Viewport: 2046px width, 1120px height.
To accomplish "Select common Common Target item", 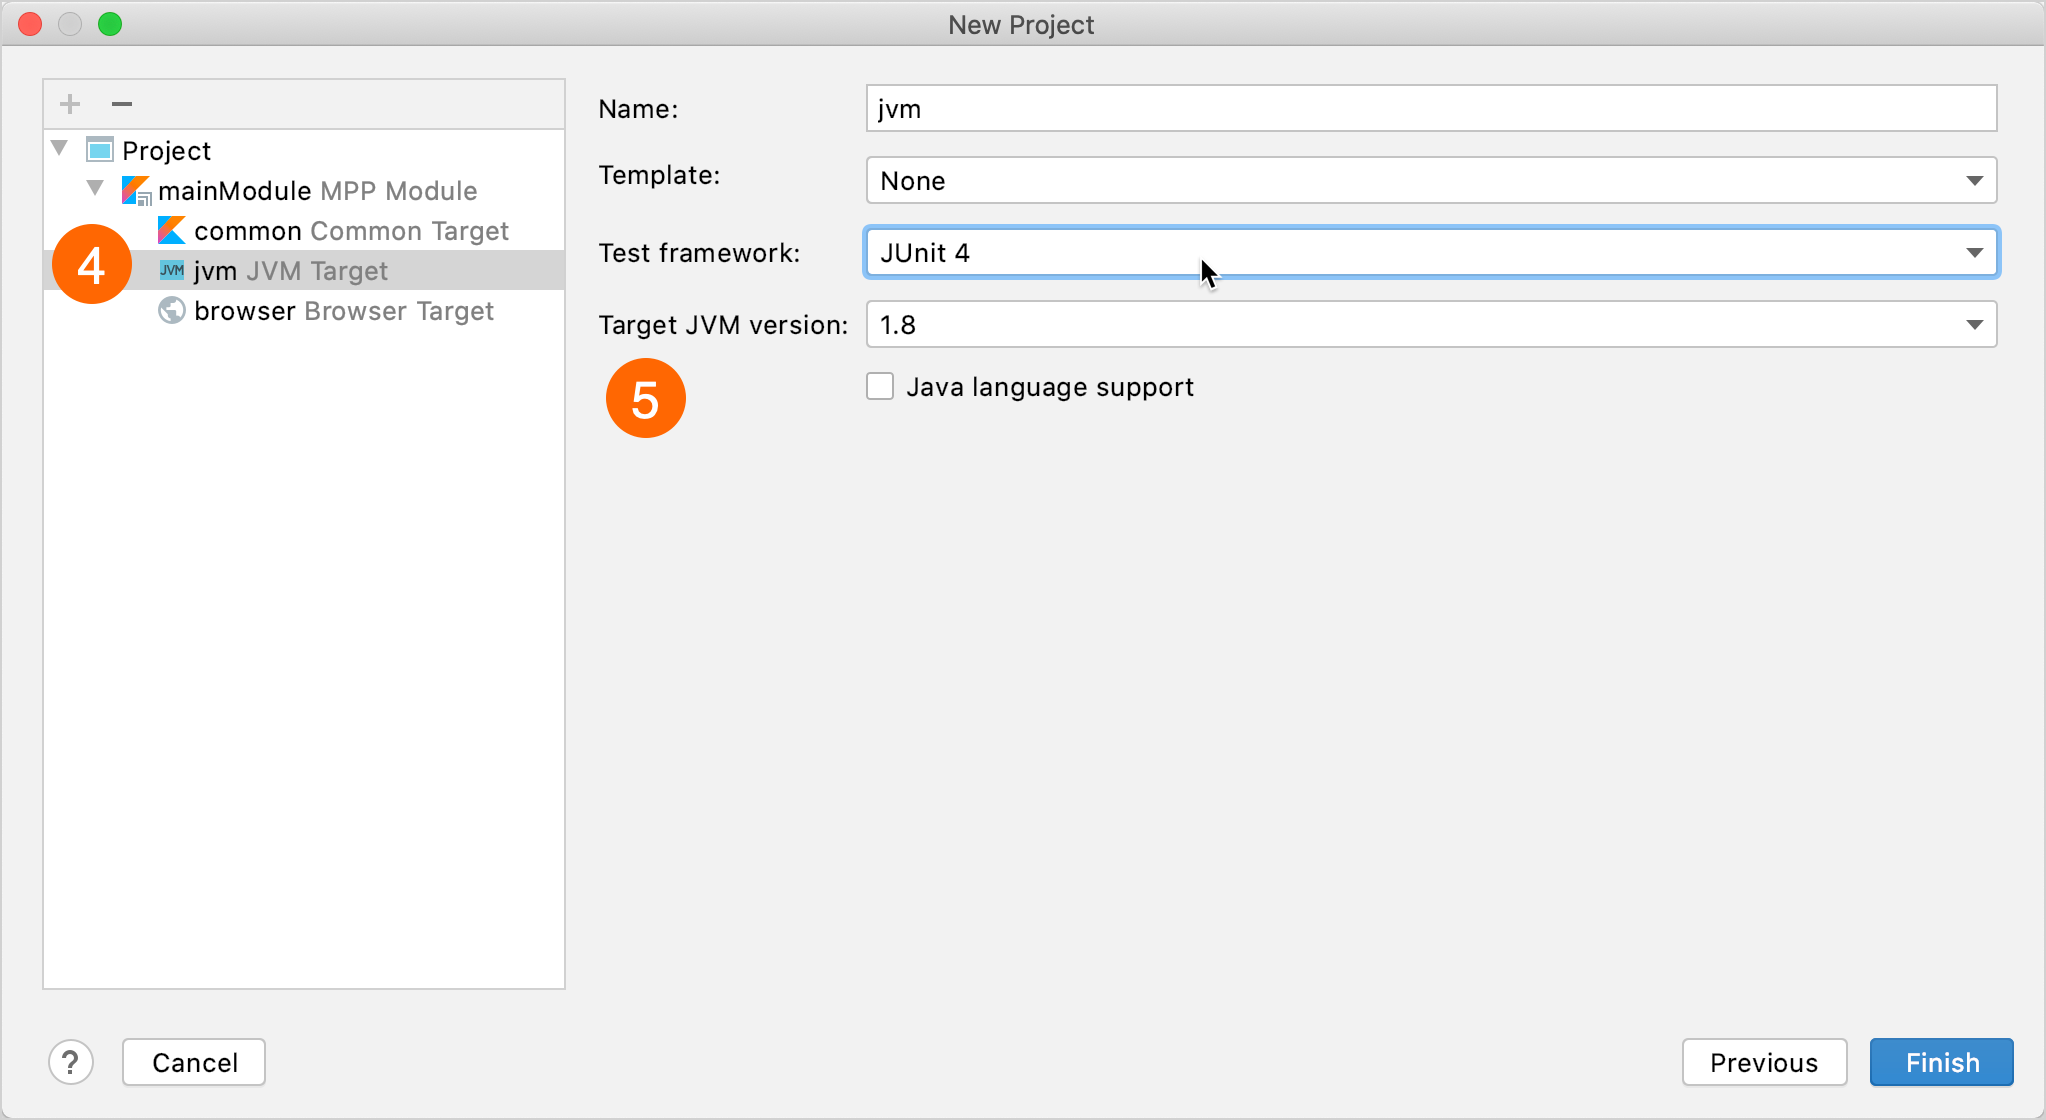I will click(x=351, y=231).
